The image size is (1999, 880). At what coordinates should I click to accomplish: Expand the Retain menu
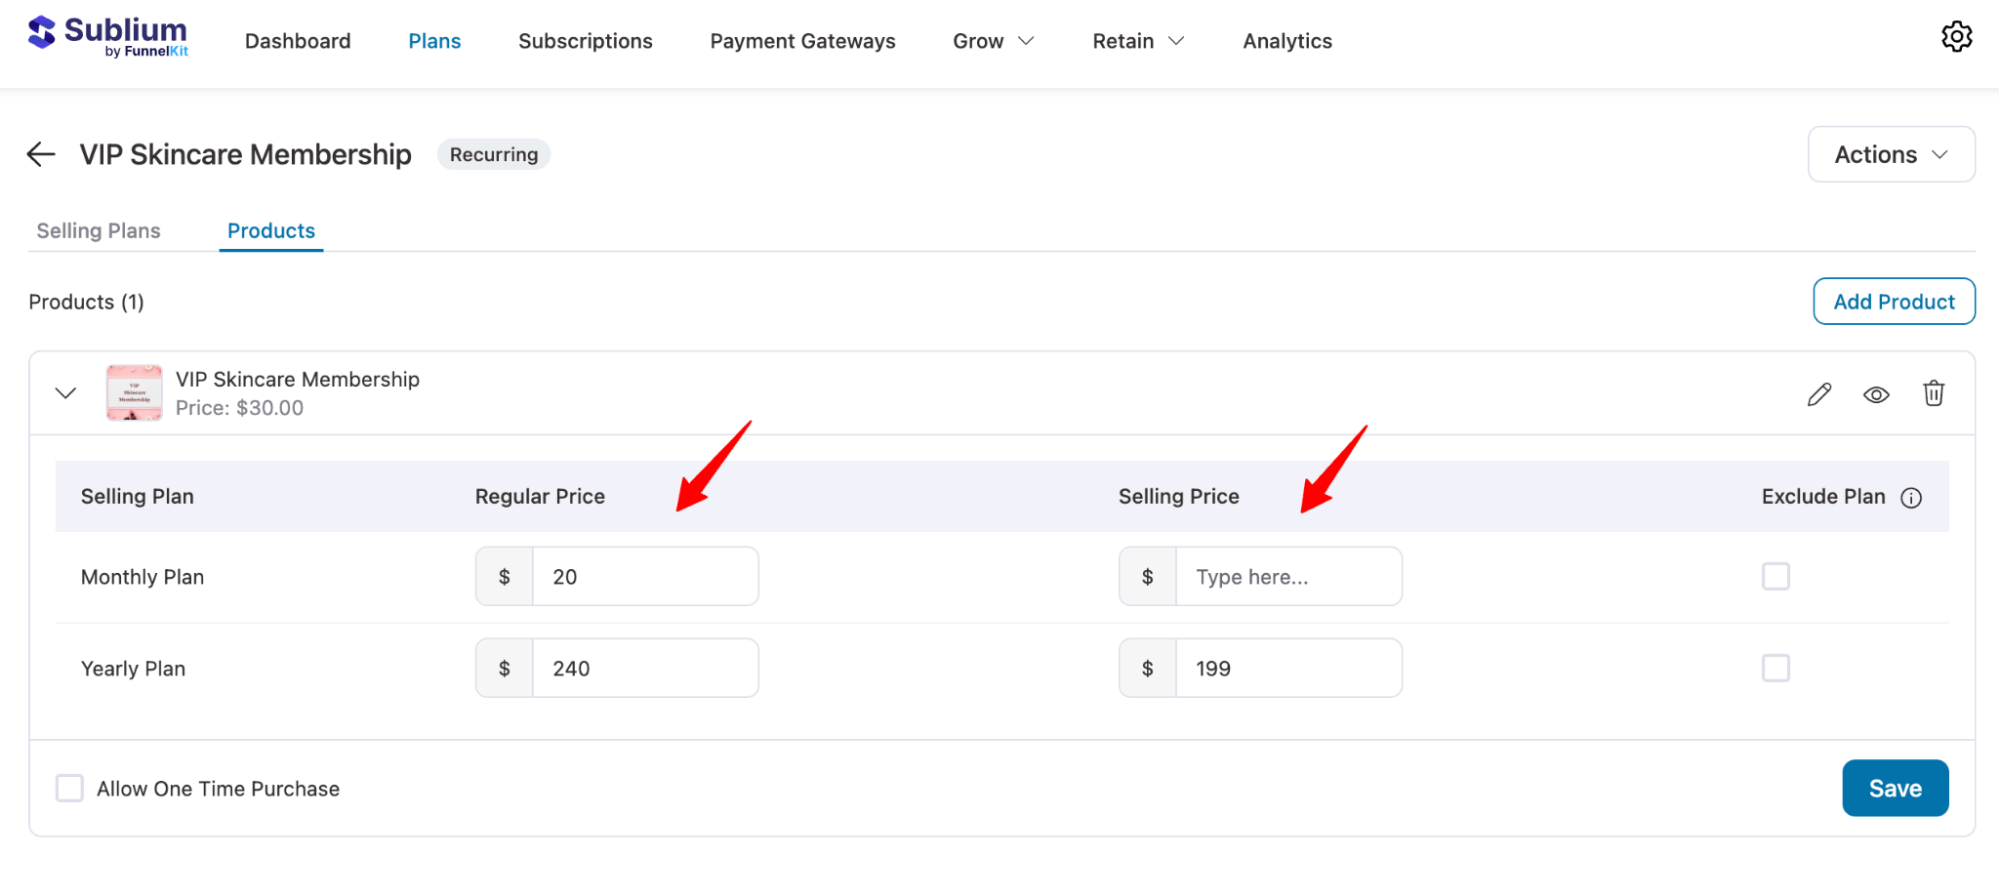point(1138,41)
